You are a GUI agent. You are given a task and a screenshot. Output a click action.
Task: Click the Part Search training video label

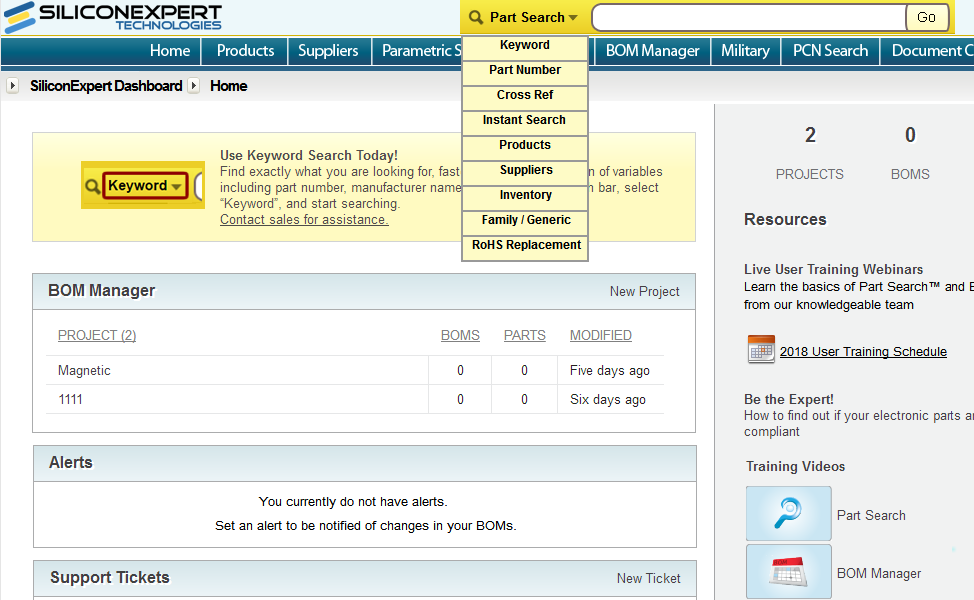[871, 516]
